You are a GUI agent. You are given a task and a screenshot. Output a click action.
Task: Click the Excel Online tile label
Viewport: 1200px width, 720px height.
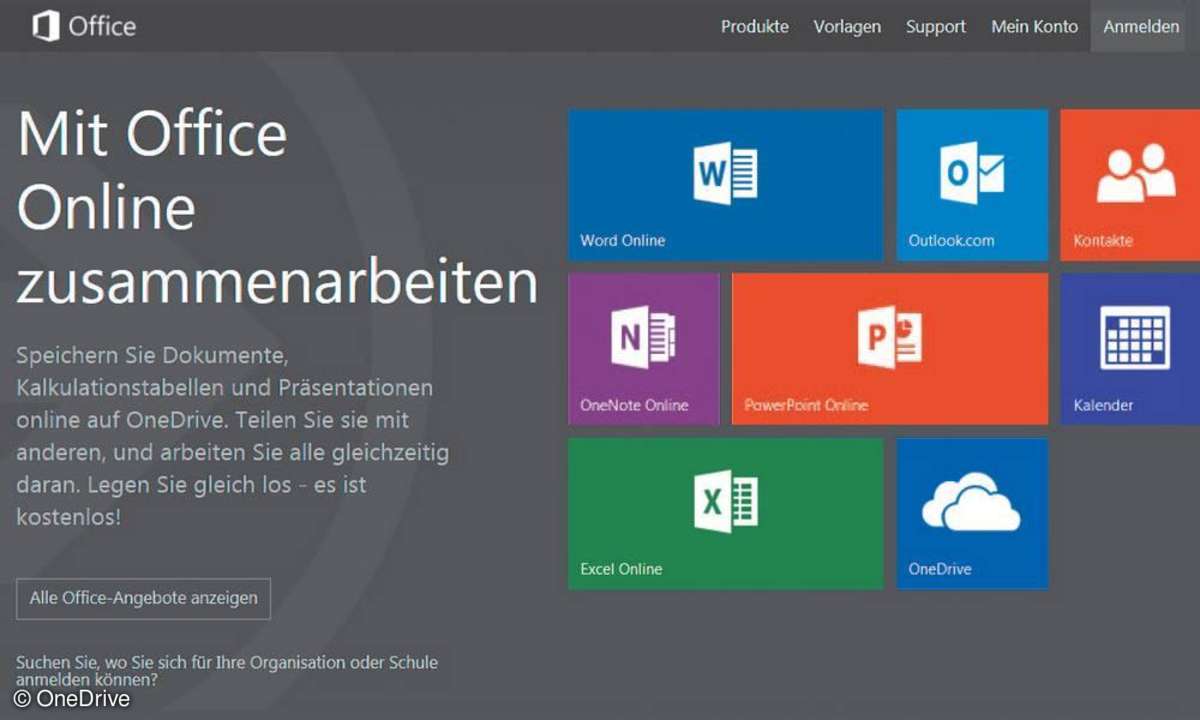(x=621, y=569)
